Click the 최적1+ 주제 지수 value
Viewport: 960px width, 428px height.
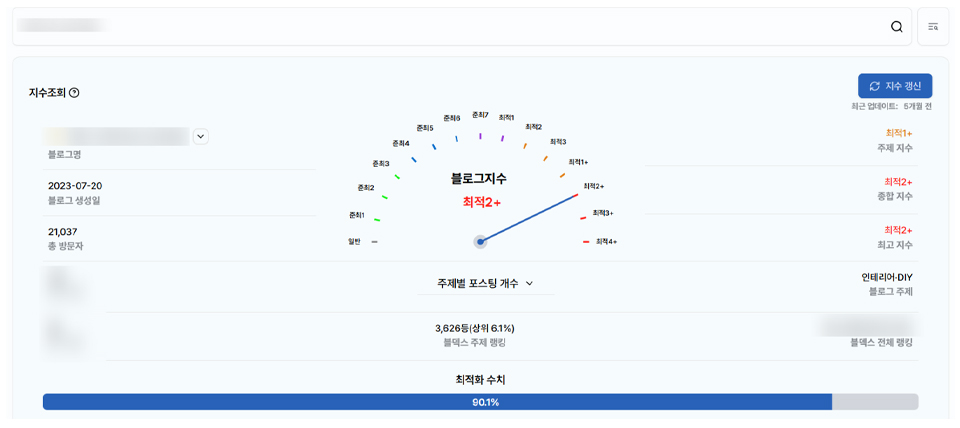[x=898, y=133]
